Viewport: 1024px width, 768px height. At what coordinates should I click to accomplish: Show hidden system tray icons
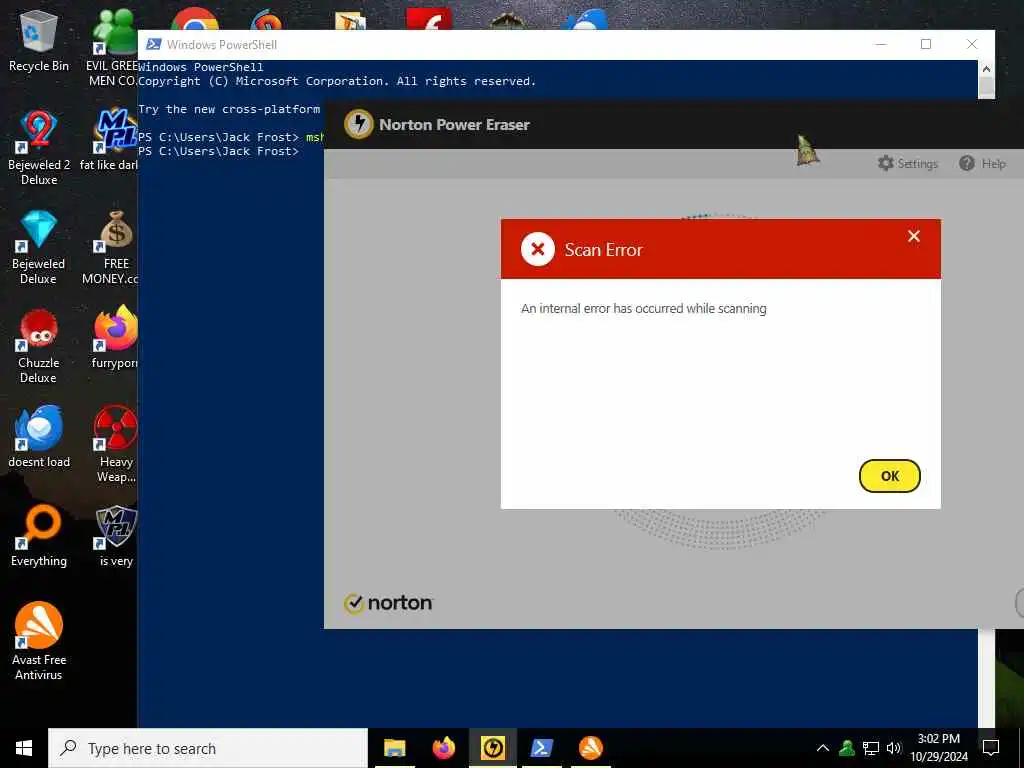(823, 748)
